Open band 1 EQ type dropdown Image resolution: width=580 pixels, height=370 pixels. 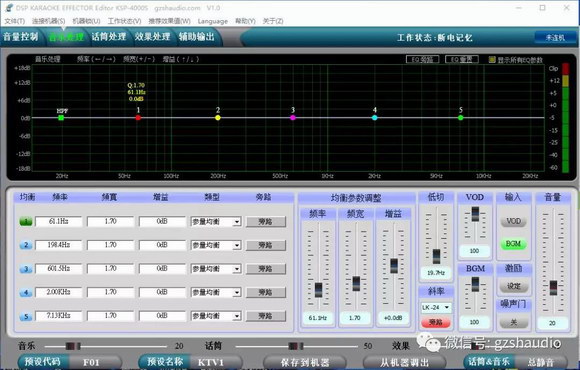click(216, 222)
